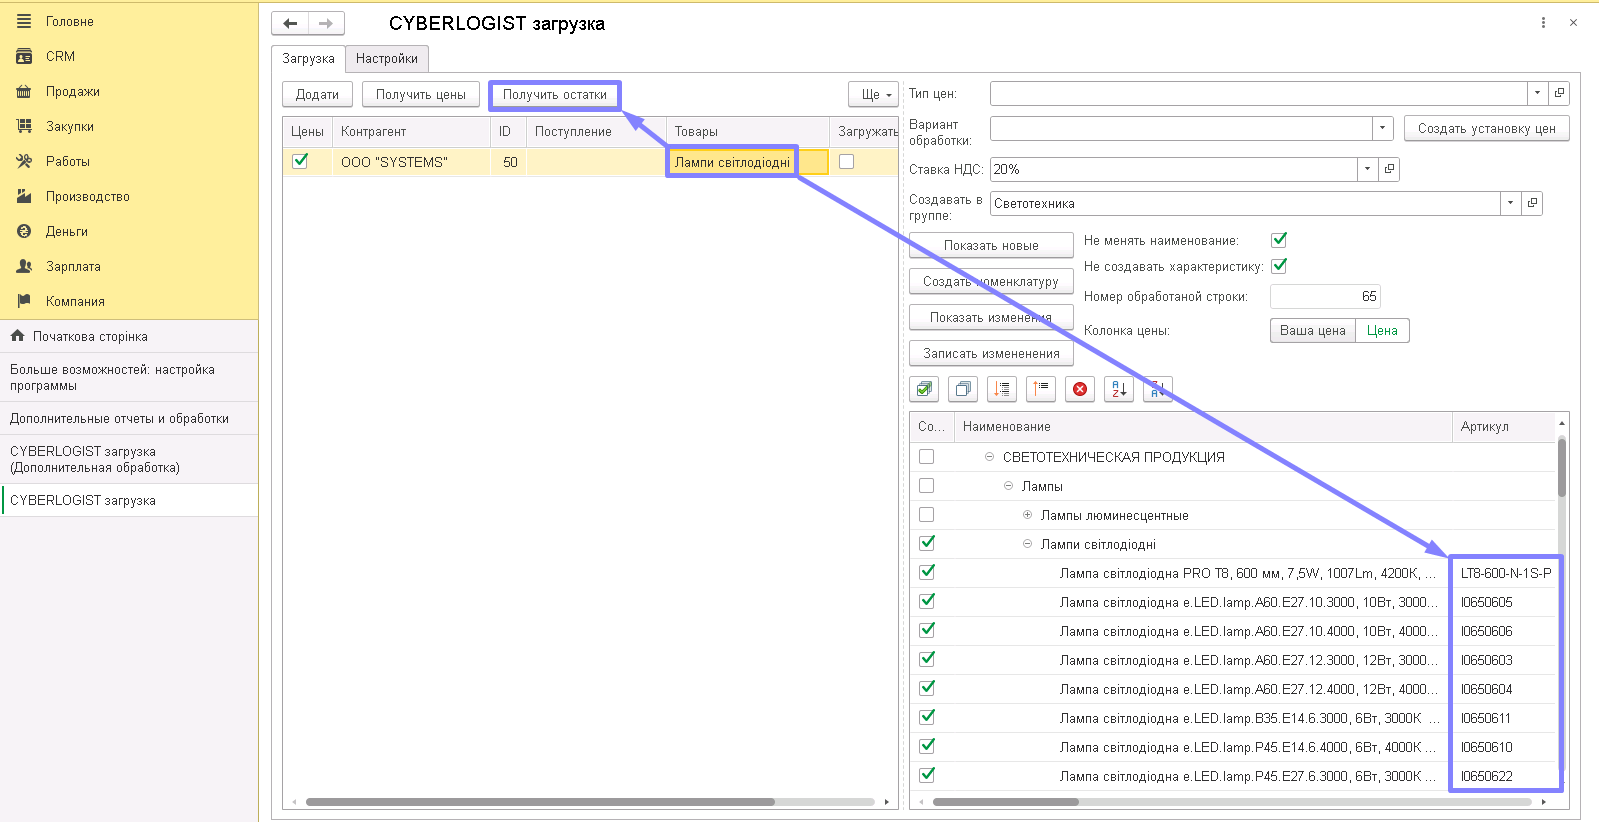Click Показать новые button
The height and width of the screenshot is (822, 1599).
pos(991,245)
